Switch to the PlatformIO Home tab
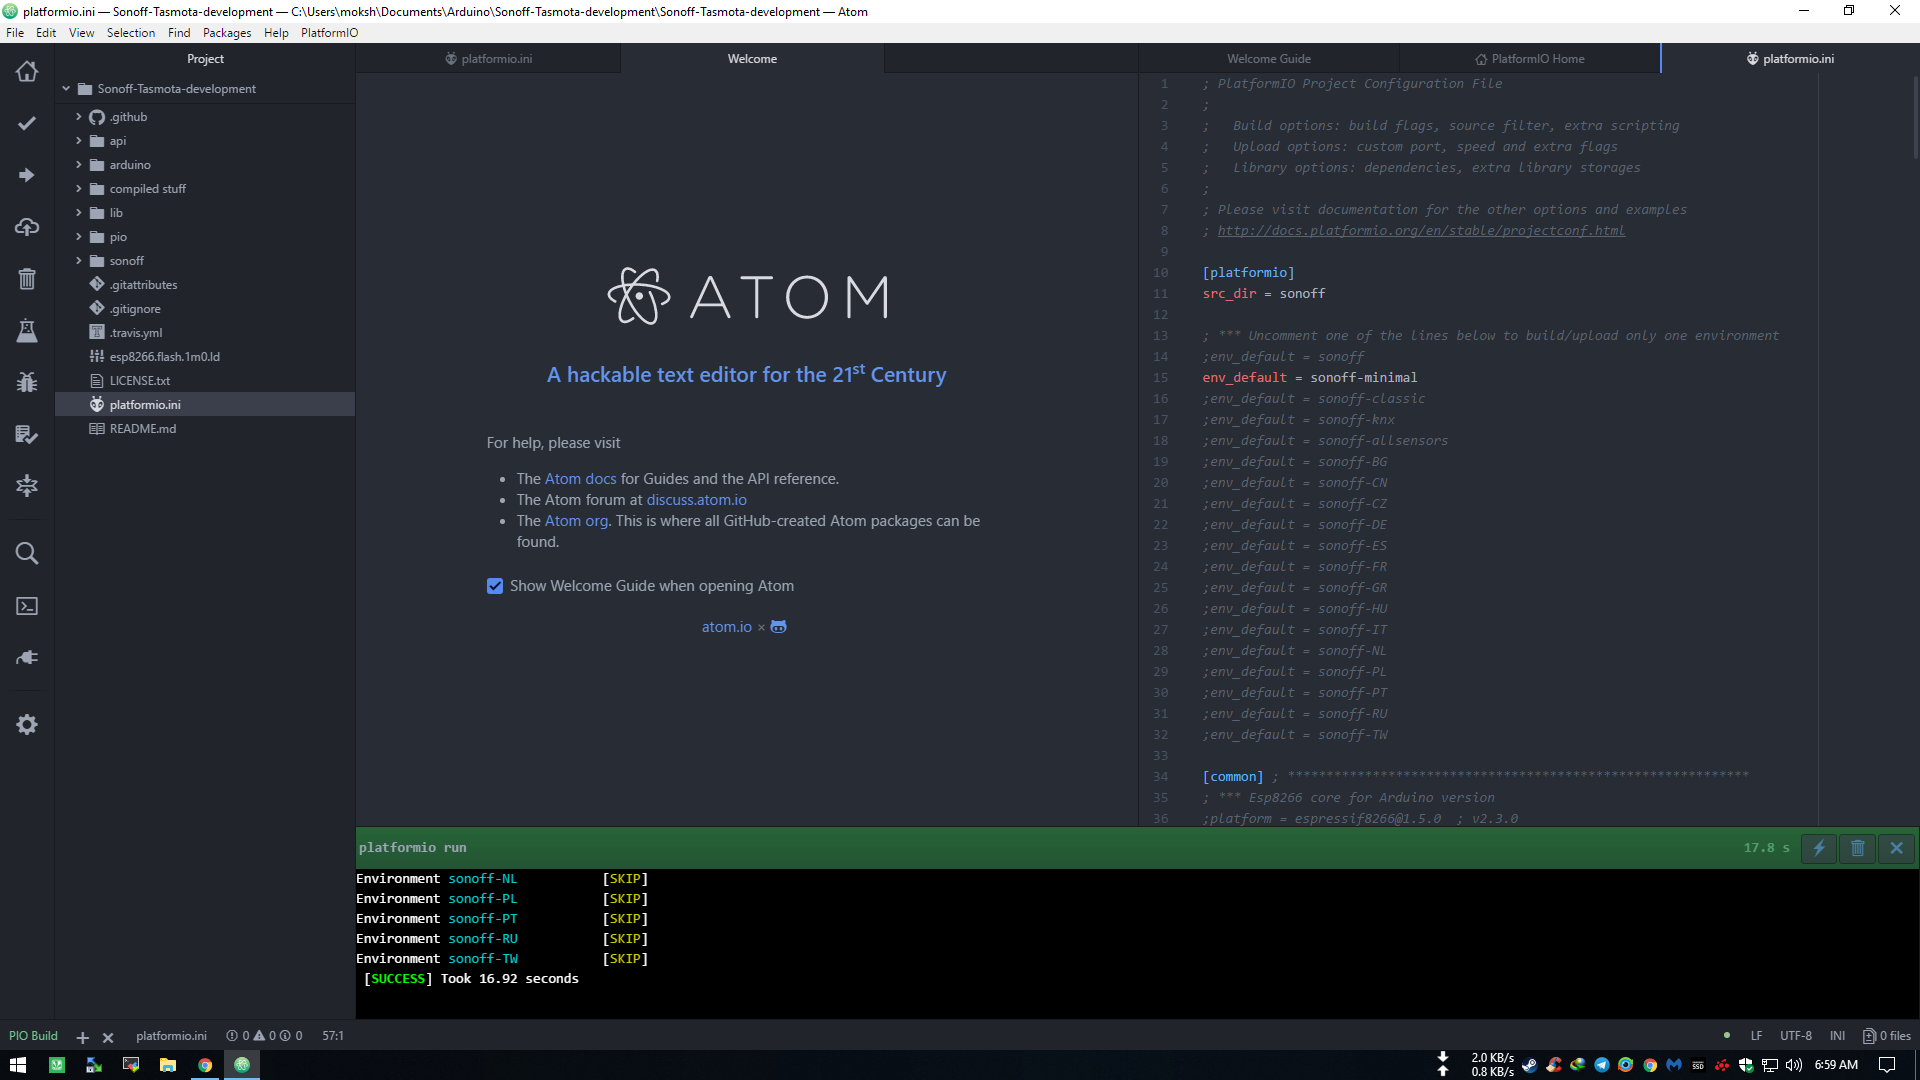This screenshot has height=1080, width=1920. click(1529, 59)
